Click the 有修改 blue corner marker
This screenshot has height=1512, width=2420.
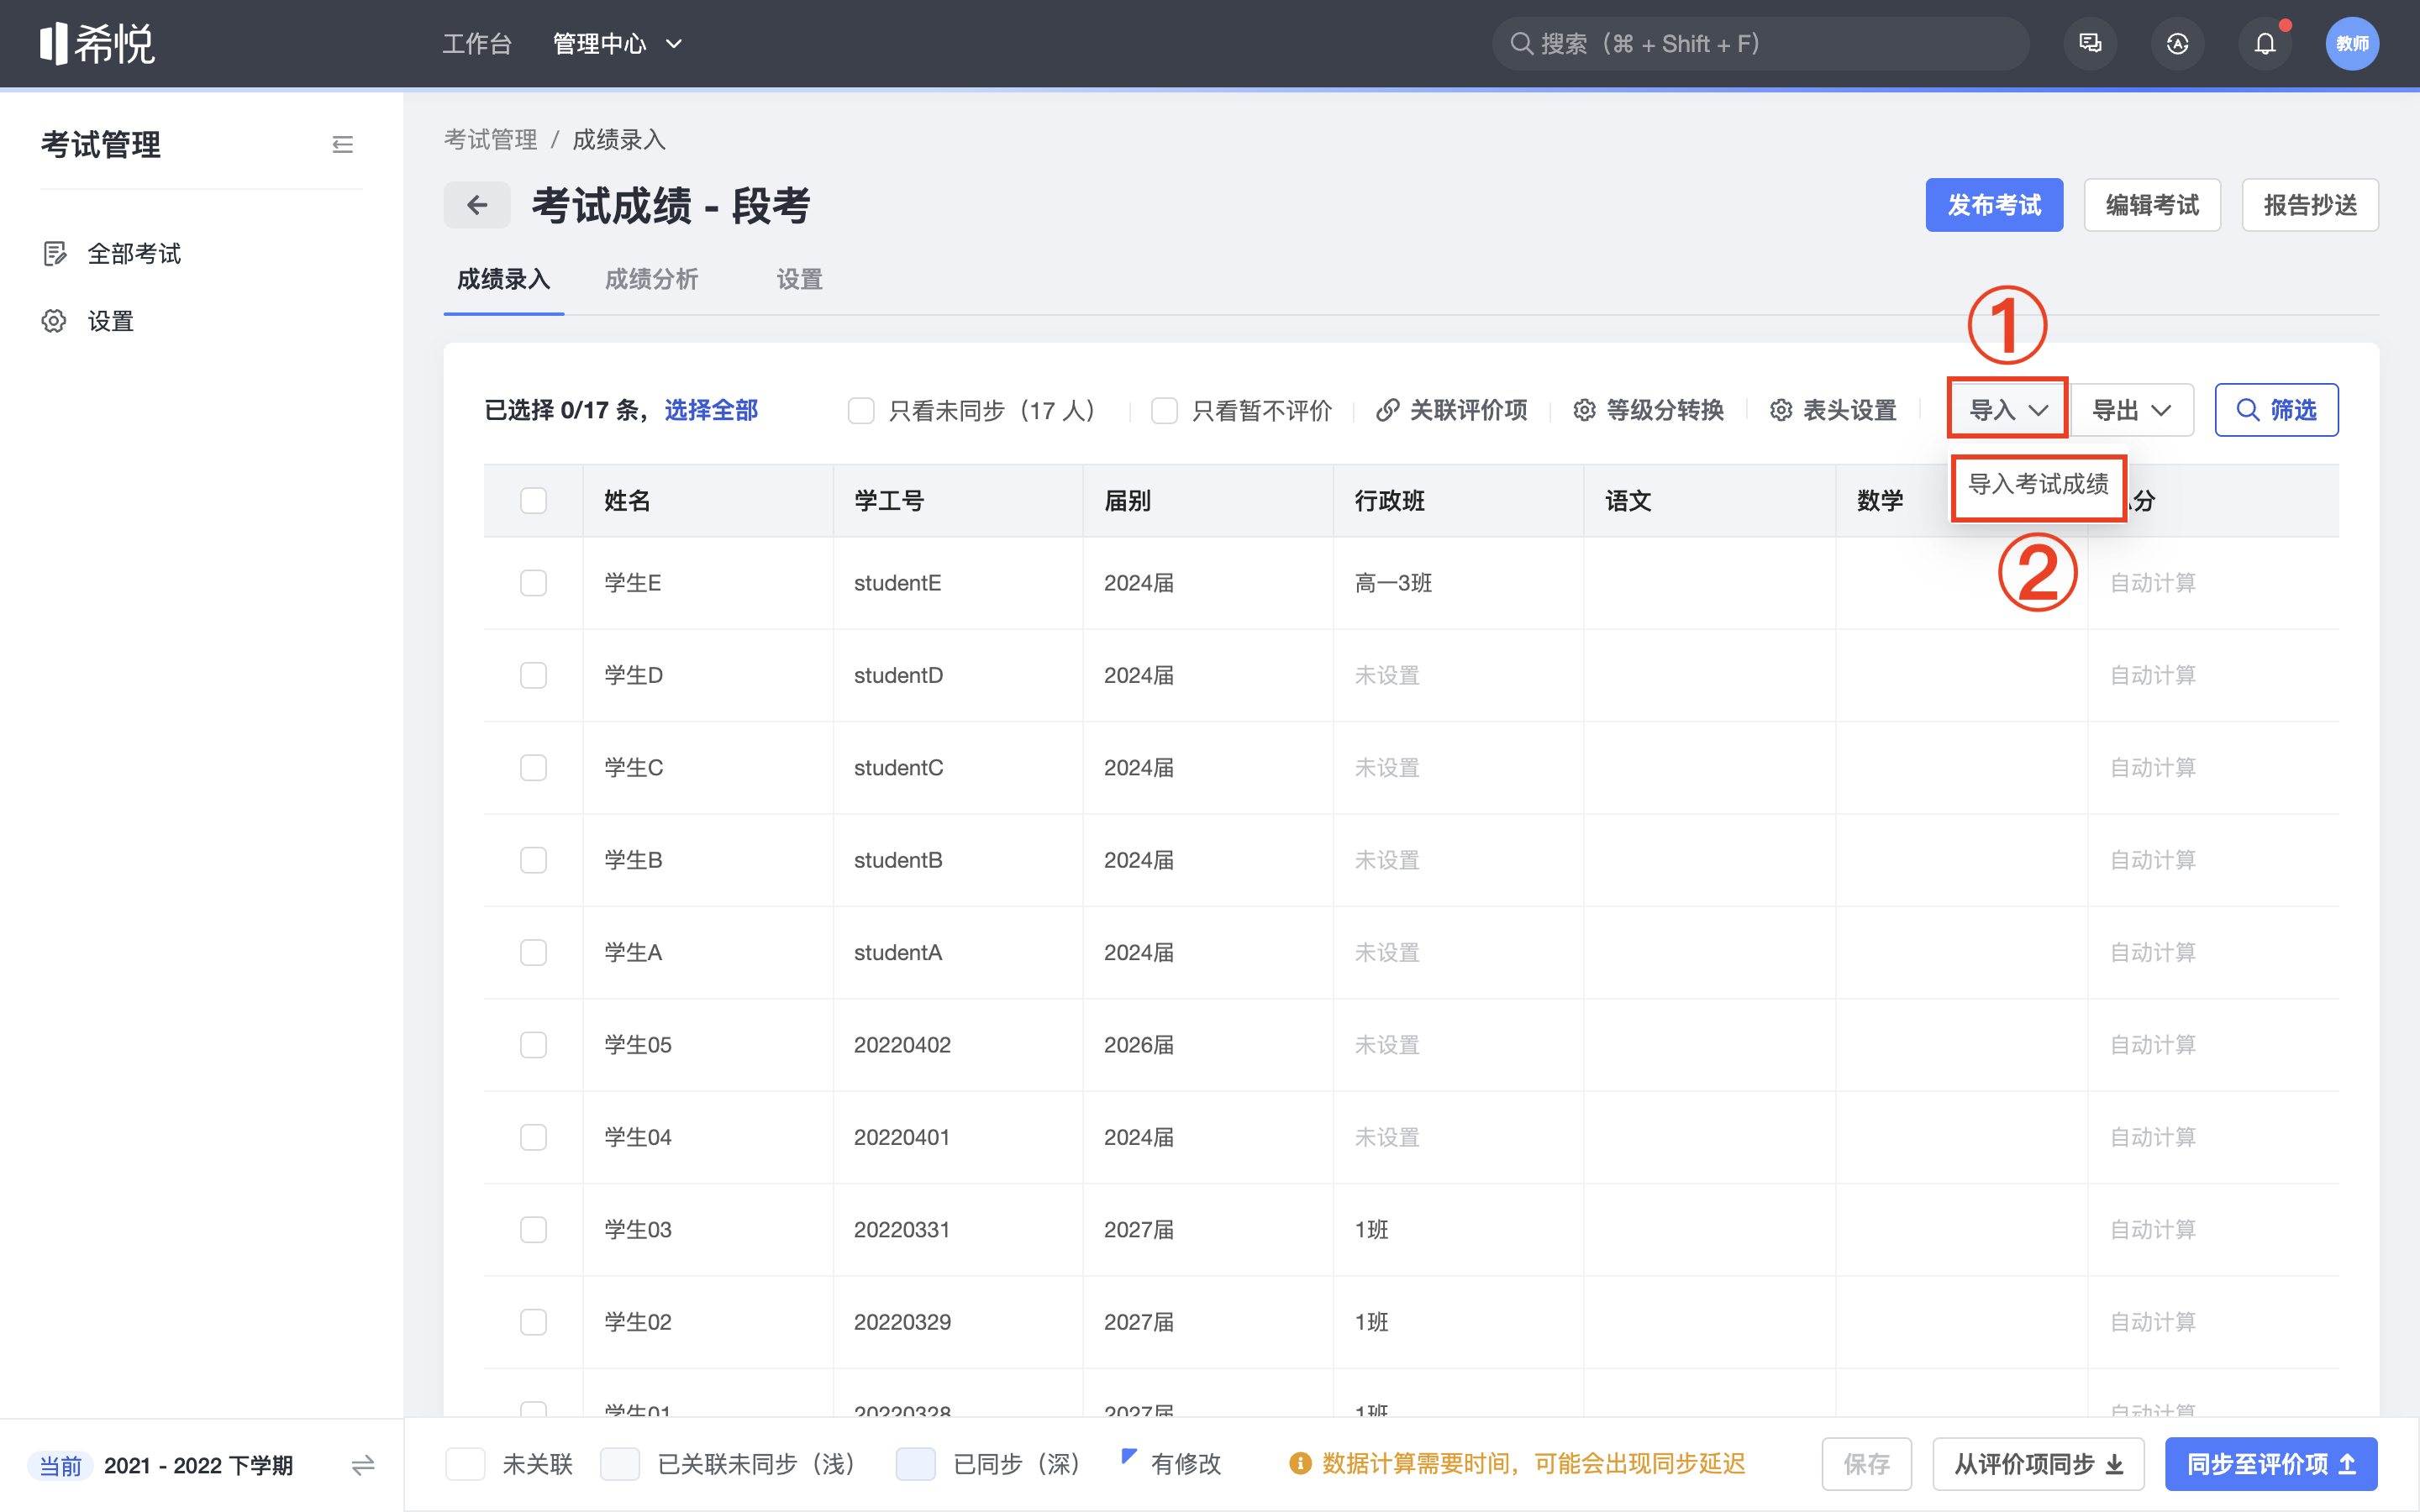coord(1129,1456)
